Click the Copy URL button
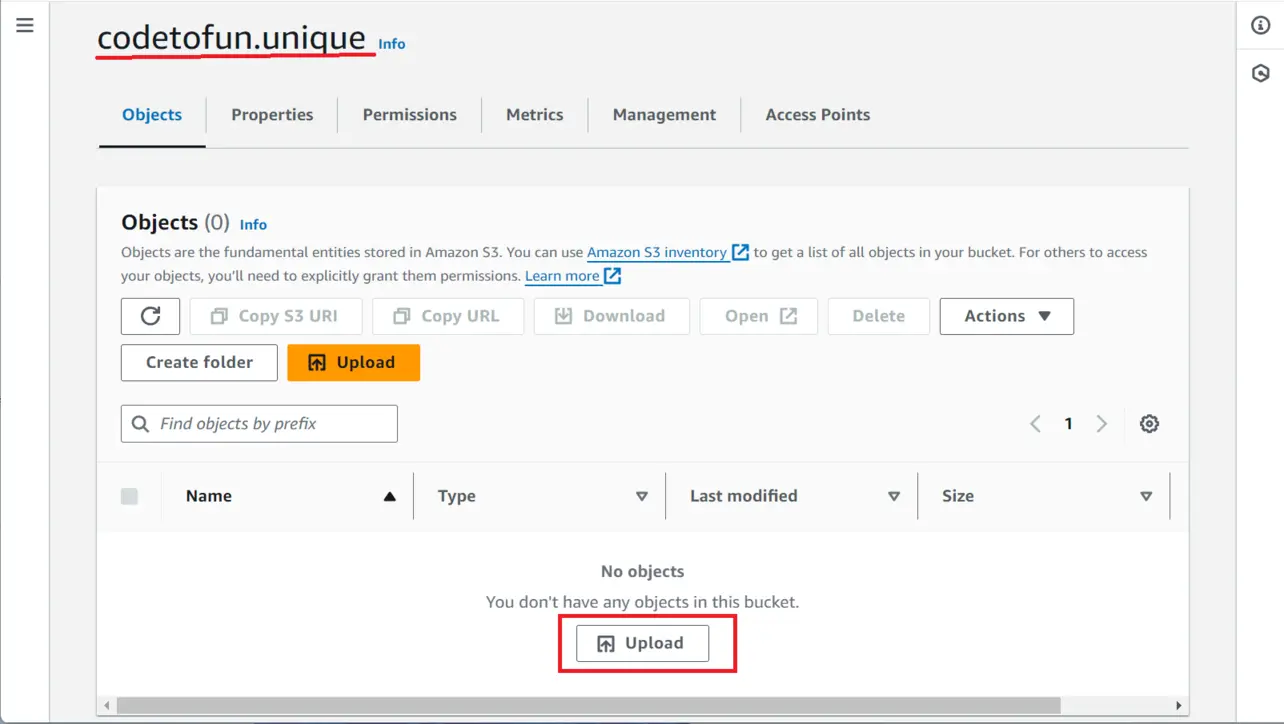The width and height of the screenshot is (1284, 724). coord(447,316)
